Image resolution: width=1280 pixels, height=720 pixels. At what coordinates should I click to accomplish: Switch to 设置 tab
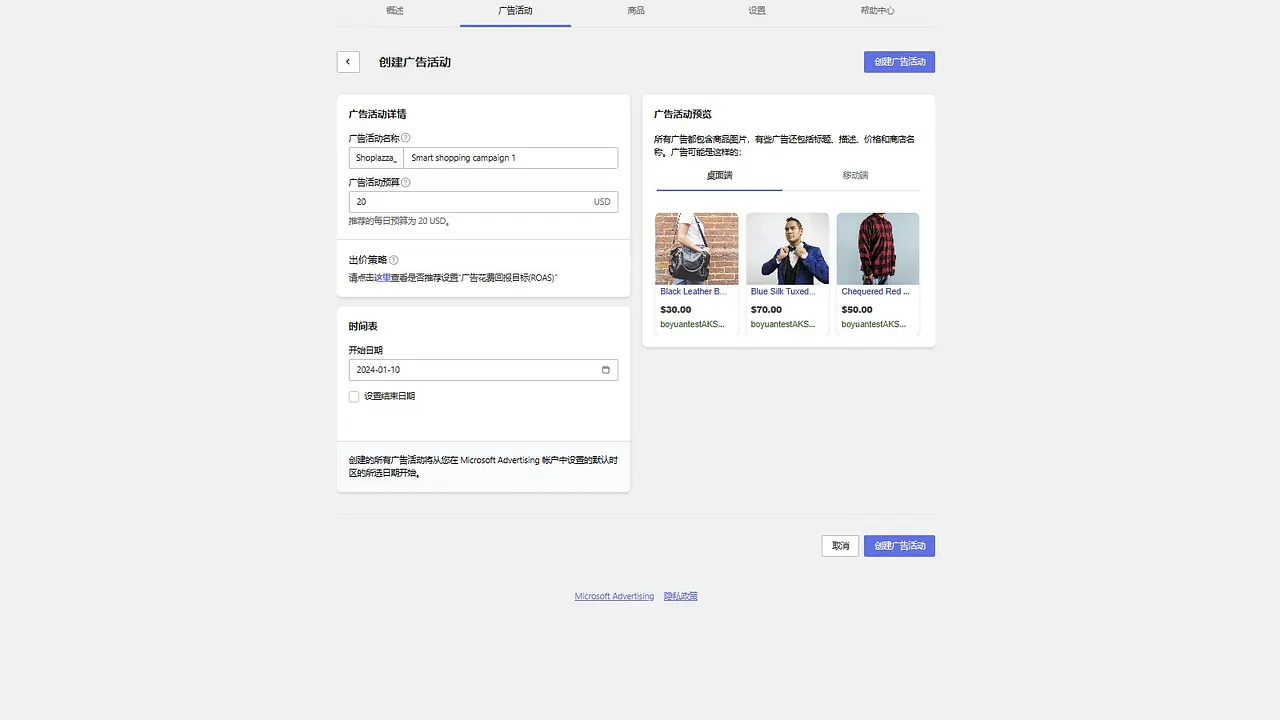coord(757,11)
